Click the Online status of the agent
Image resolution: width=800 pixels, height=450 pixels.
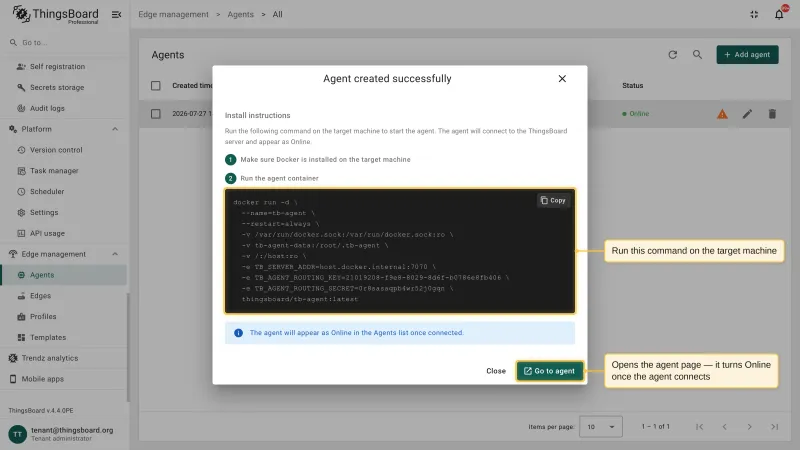pos(636,114)
